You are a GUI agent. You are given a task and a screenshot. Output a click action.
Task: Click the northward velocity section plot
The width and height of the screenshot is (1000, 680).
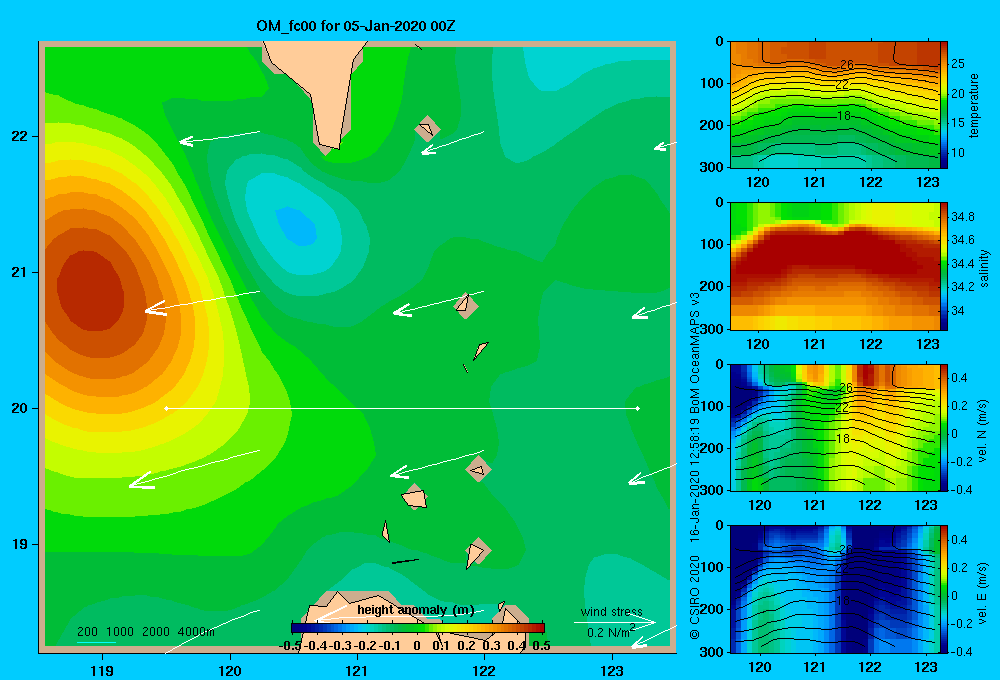835,427
